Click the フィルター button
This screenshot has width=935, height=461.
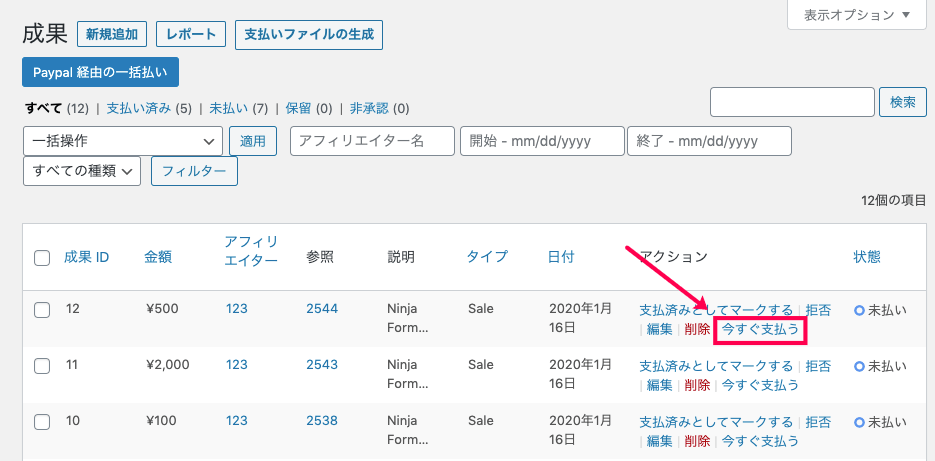pos(194,171)
